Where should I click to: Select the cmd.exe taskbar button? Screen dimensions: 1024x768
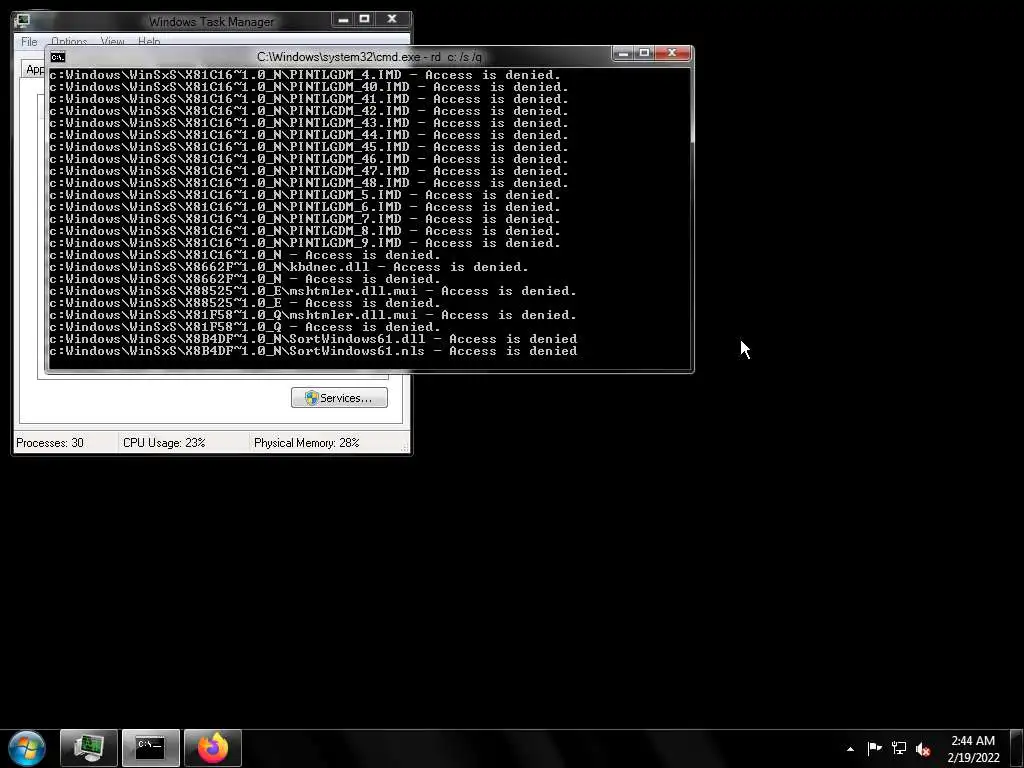click(x=150, y=748)
